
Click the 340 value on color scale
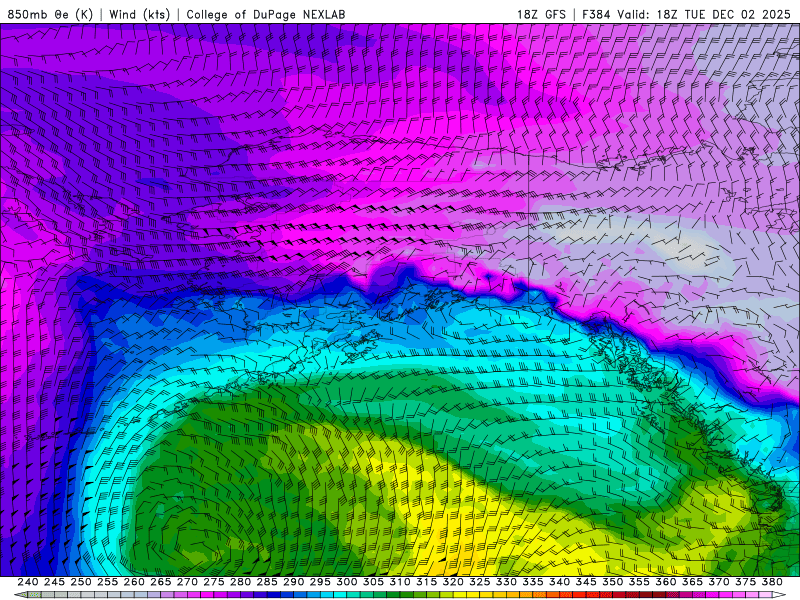pyautogui.click(x=559, y=582)
